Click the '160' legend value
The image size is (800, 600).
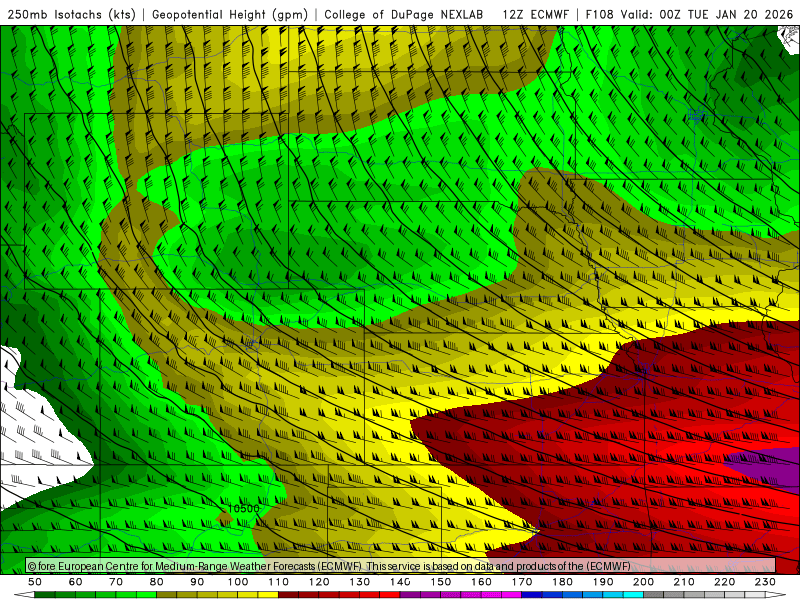click(481, 582)
